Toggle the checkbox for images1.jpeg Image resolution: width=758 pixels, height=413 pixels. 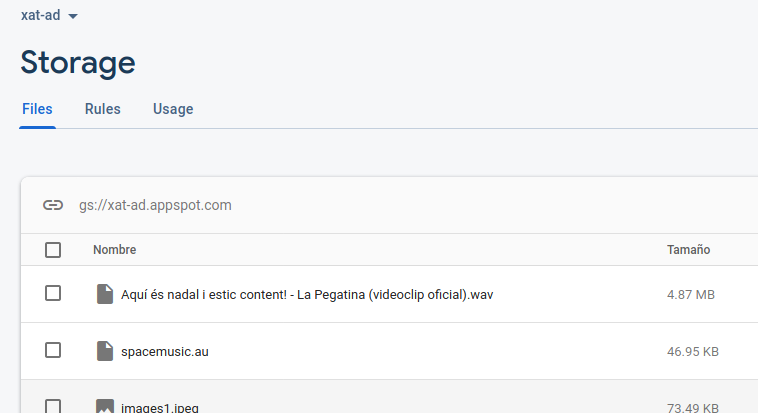coord(53,406)
